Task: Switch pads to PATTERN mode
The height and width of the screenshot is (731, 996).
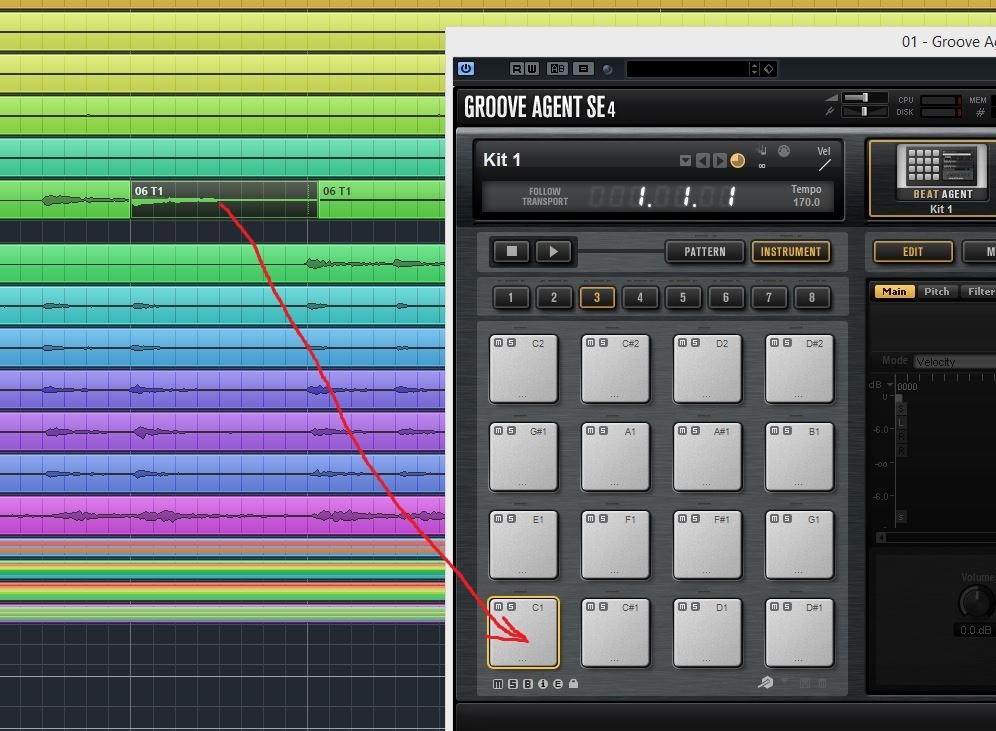Action: pos(705,252)
